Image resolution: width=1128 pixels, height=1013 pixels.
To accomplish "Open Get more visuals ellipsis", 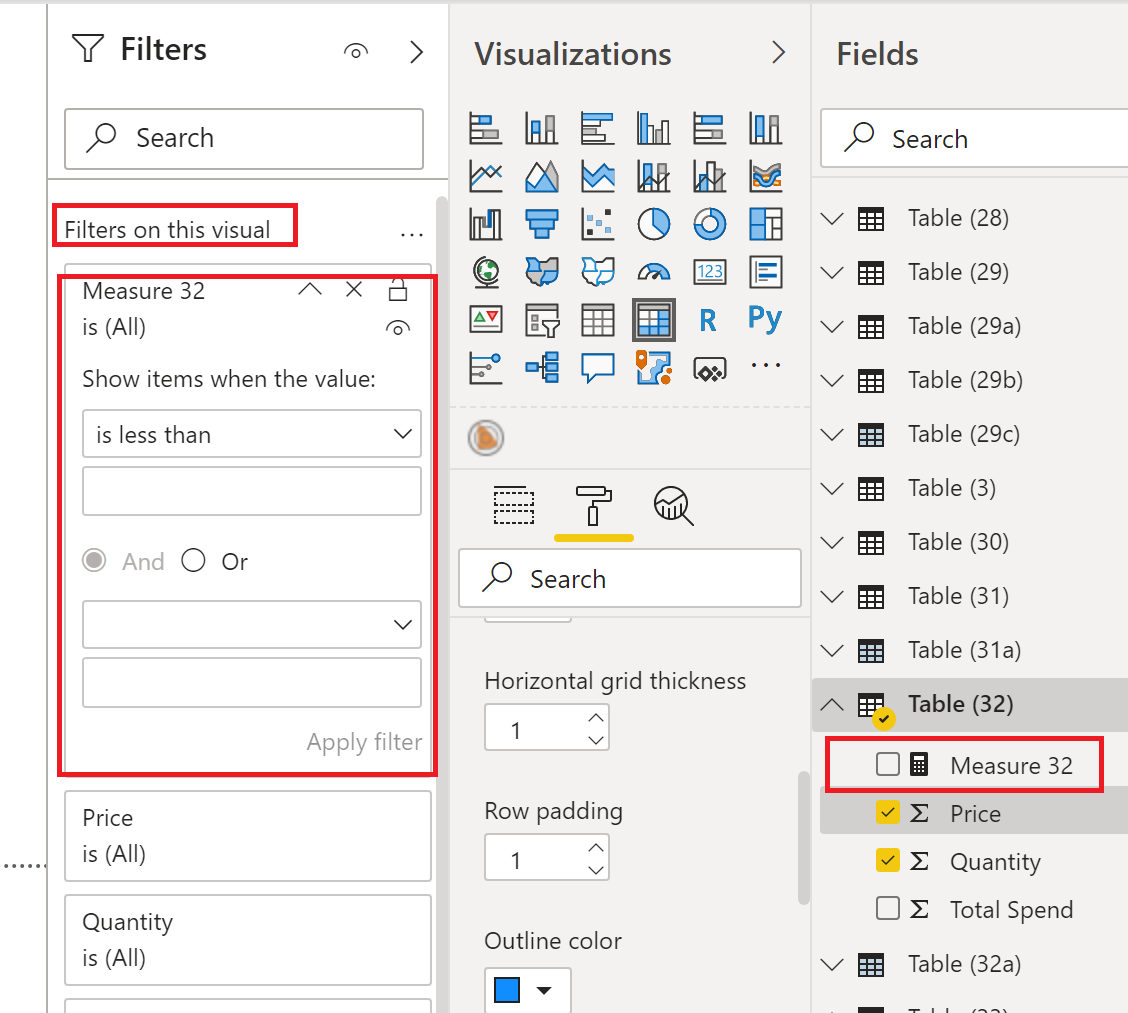I will click(x=765, y=365).
